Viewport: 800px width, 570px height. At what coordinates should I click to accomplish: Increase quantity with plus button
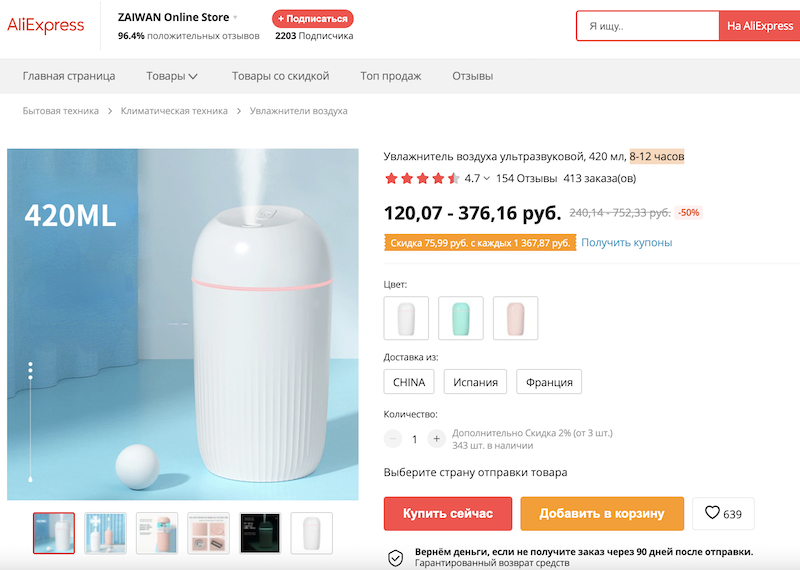click(436, 439)
